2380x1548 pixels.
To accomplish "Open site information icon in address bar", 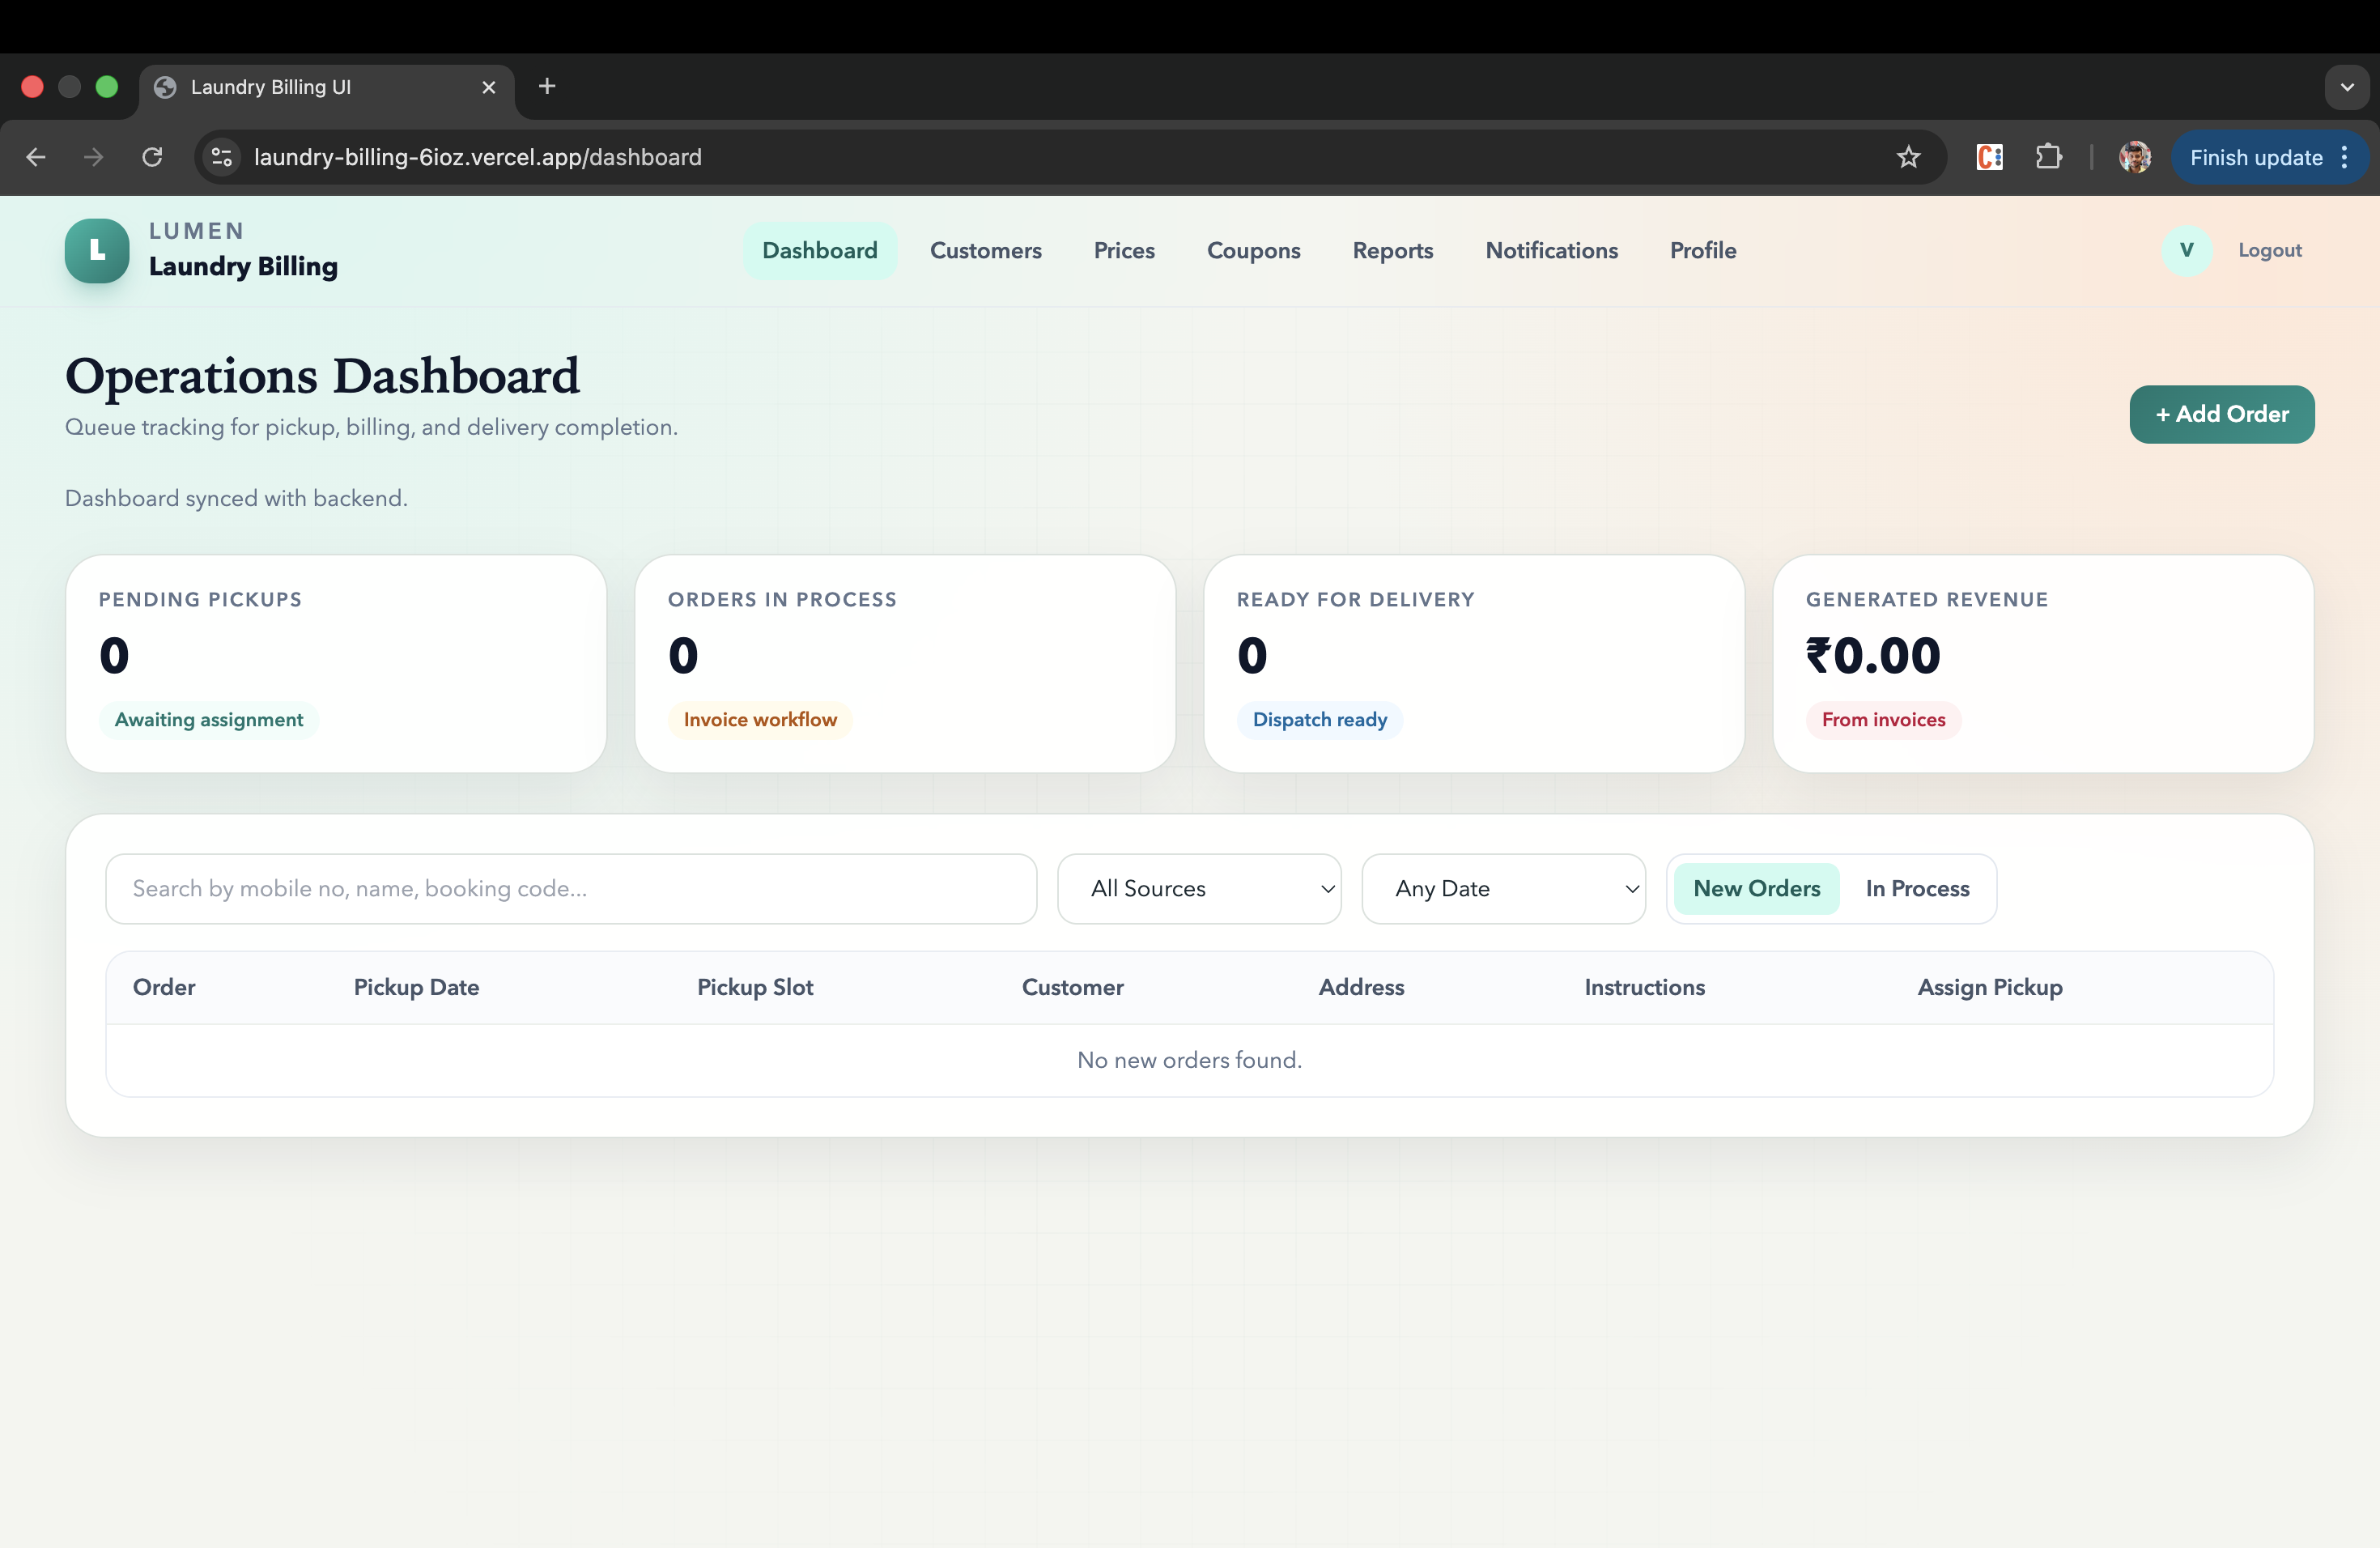I will pyautogui.click(x=222, y=157).
